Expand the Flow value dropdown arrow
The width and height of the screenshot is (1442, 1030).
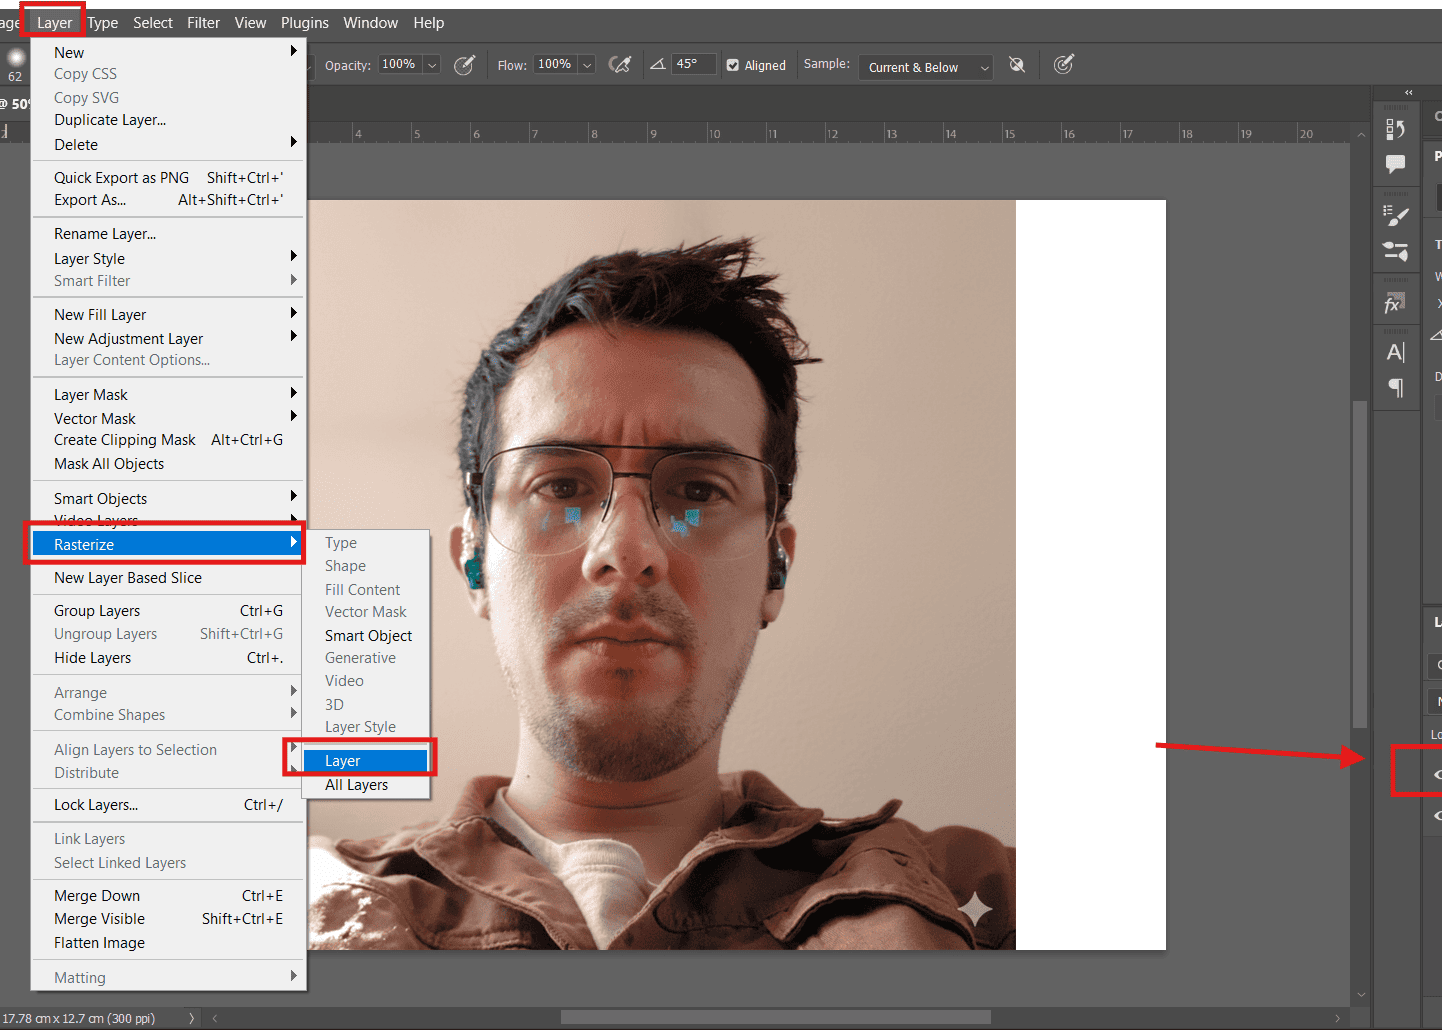587,65
